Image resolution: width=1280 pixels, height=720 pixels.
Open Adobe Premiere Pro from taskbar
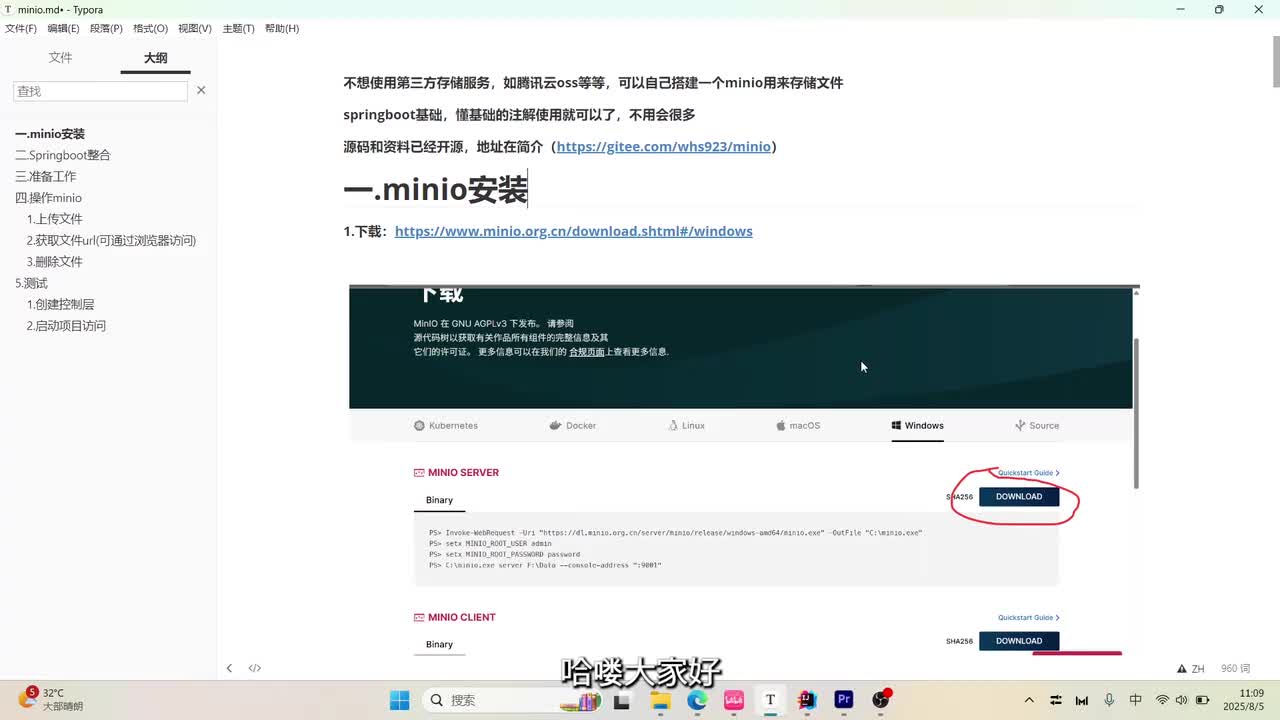(844, 700)
